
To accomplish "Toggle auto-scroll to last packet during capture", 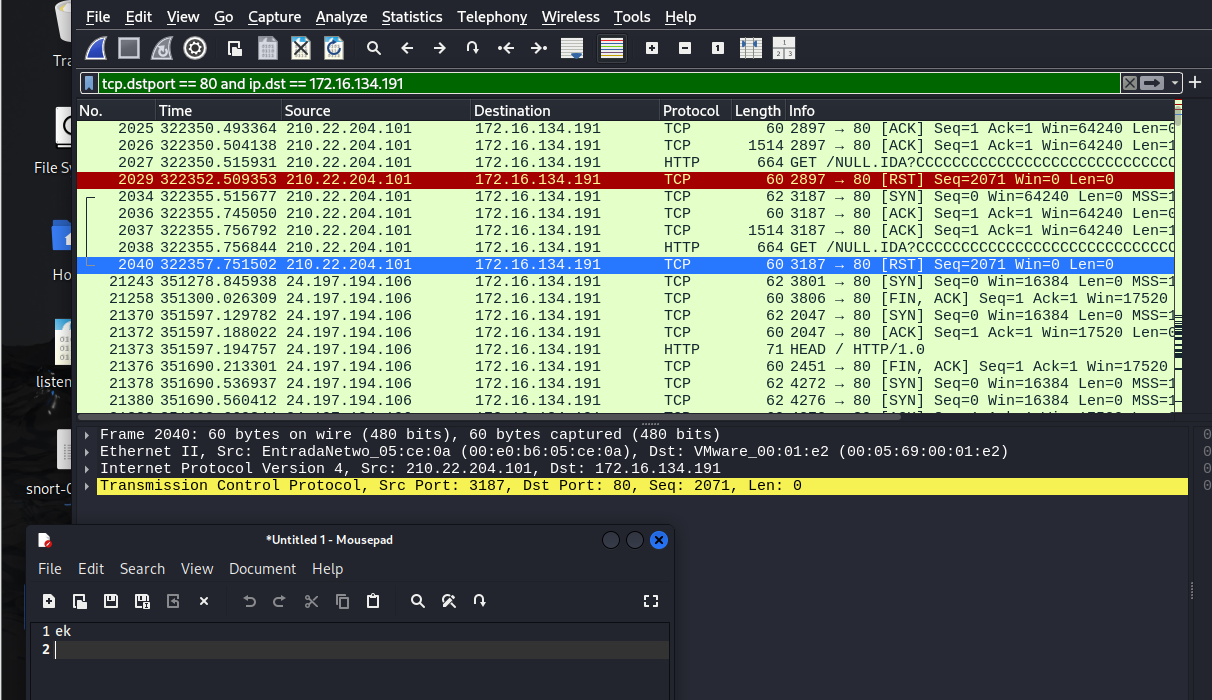I will pyautogui.click(x=572, y=48).
